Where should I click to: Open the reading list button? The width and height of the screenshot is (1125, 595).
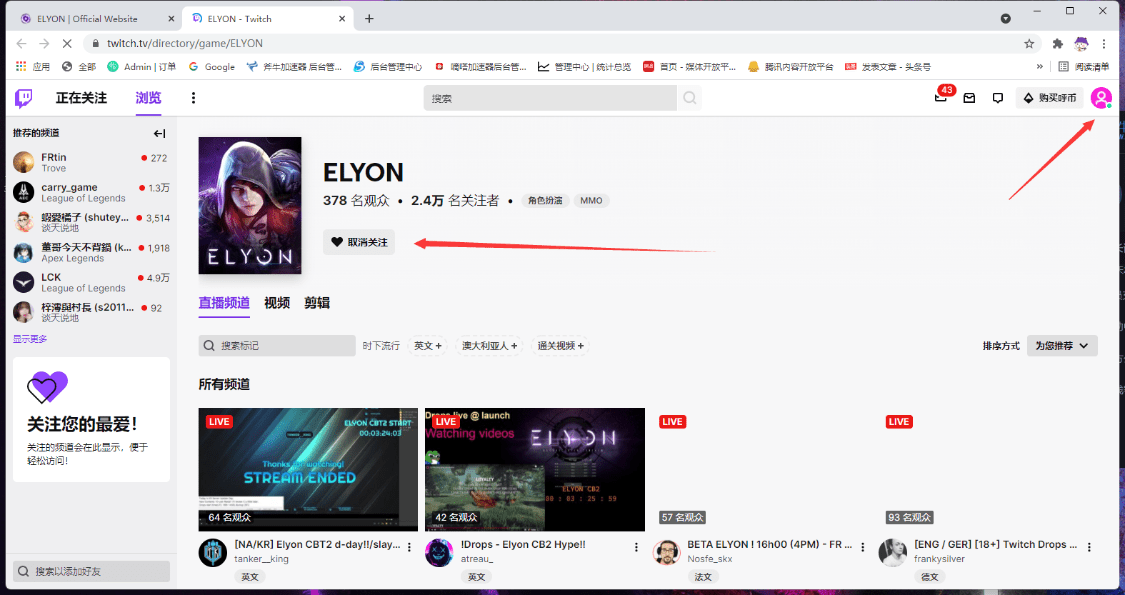pyautogui.click(x=1083, y=67)
